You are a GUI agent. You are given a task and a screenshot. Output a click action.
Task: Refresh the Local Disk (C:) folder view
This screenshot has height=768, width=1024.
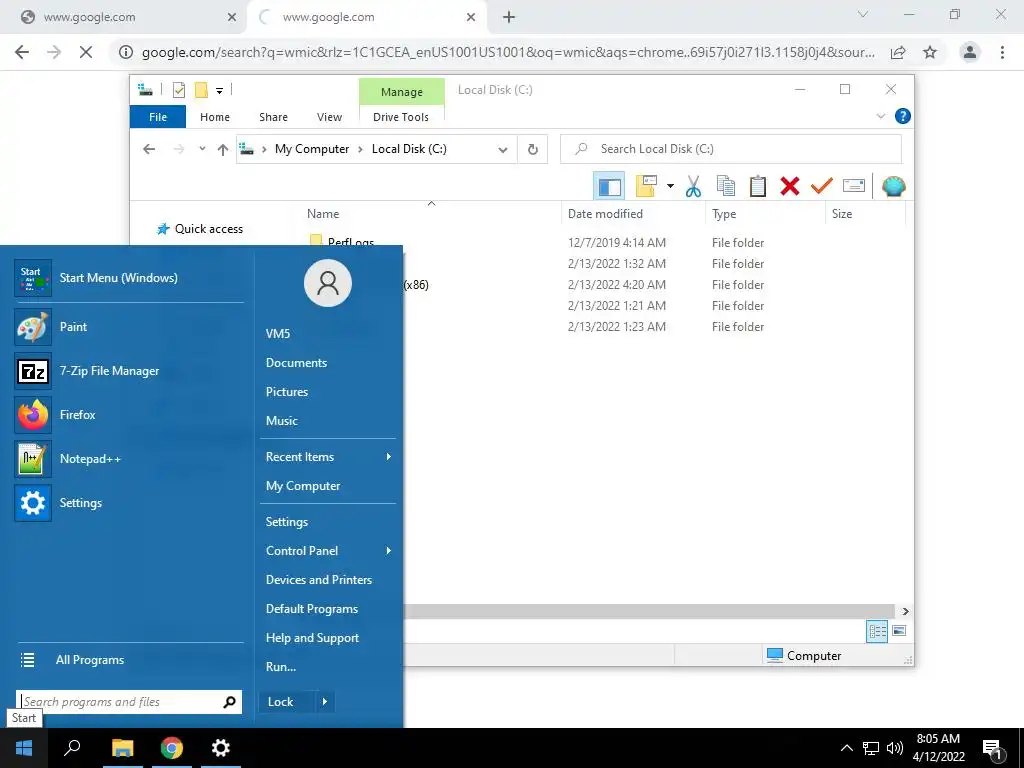click(x=533, y=150)
